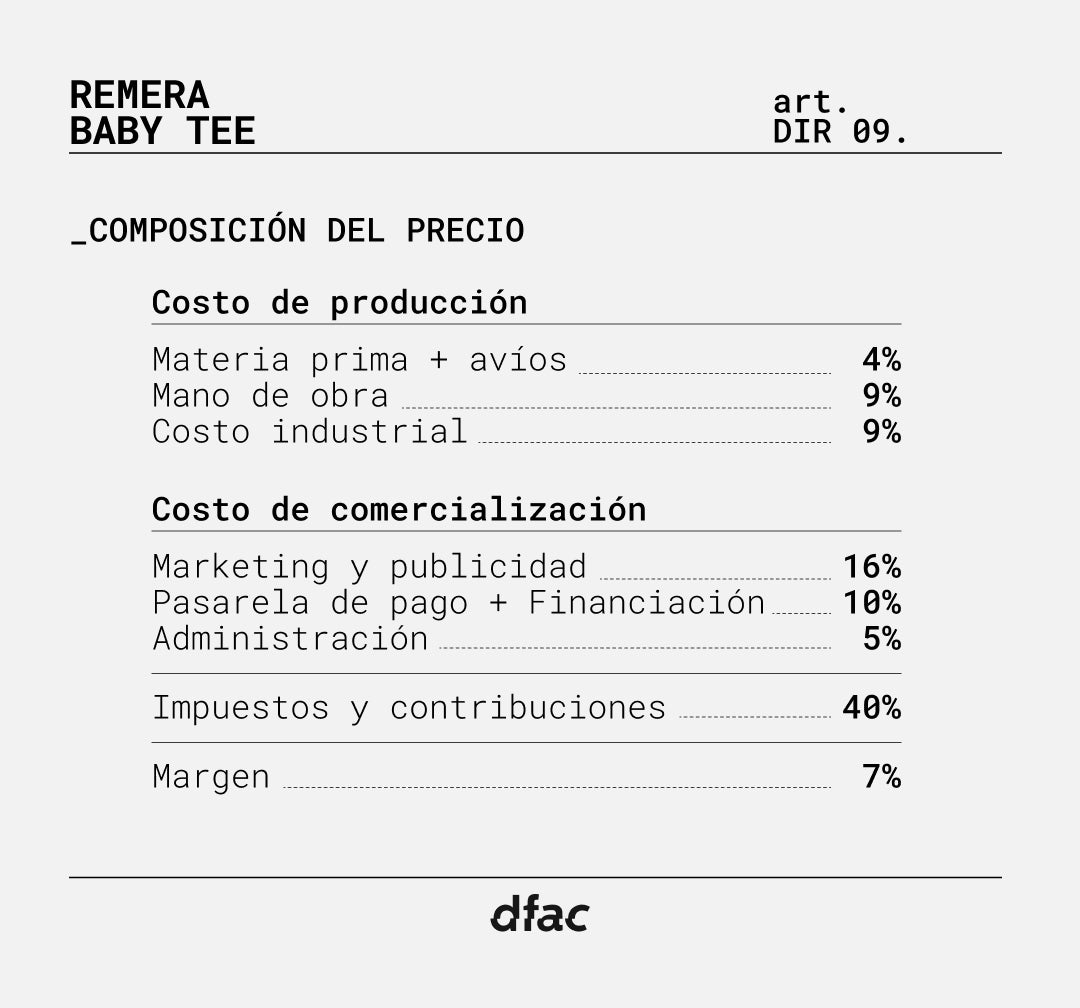Select the art. DIR 09. article code

pos(840,117)
